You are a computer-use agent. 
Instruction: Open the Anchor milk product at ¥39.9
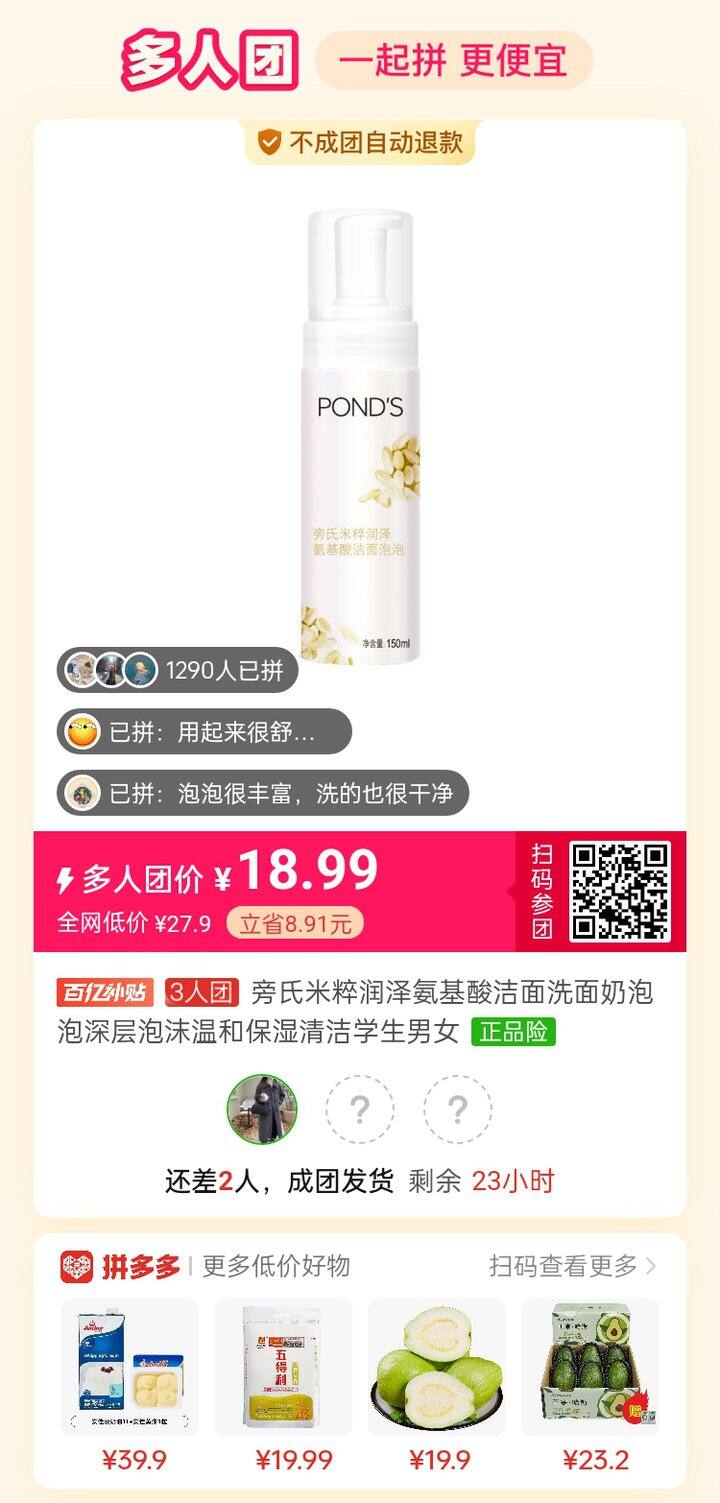[x=130, y=1386]
